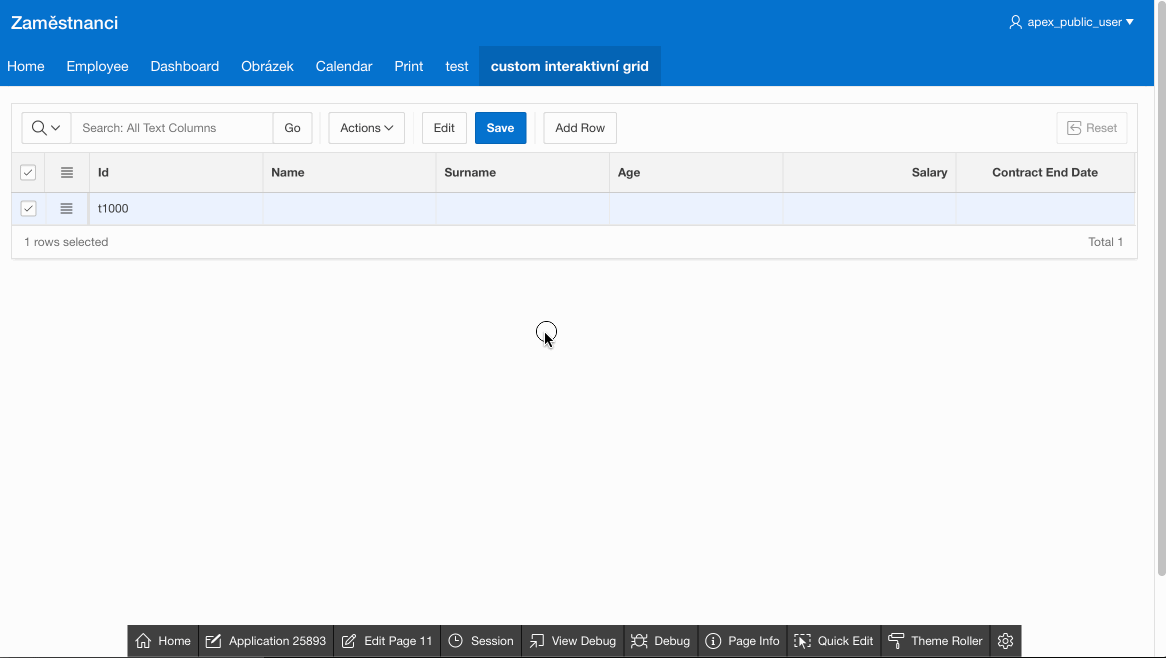Open Session clock icon in toolbar
1166x658 pixels.
coord(456,641)
